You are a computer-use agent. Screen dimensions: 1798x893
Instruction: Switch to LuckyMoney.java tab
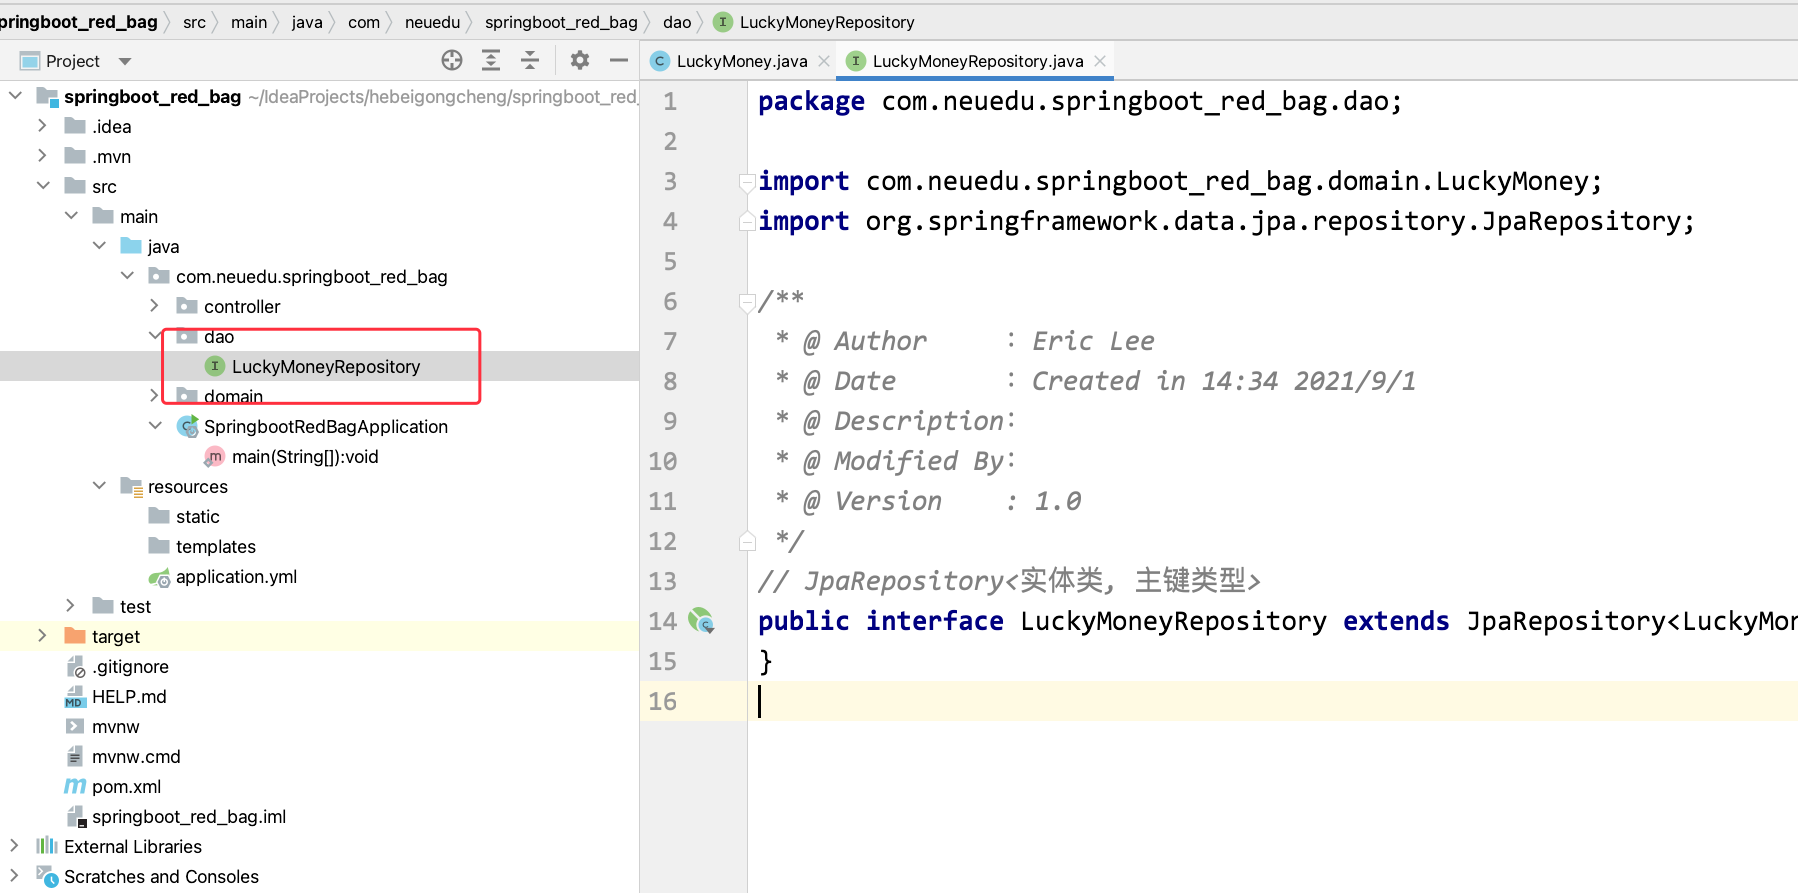click(741, 61)
